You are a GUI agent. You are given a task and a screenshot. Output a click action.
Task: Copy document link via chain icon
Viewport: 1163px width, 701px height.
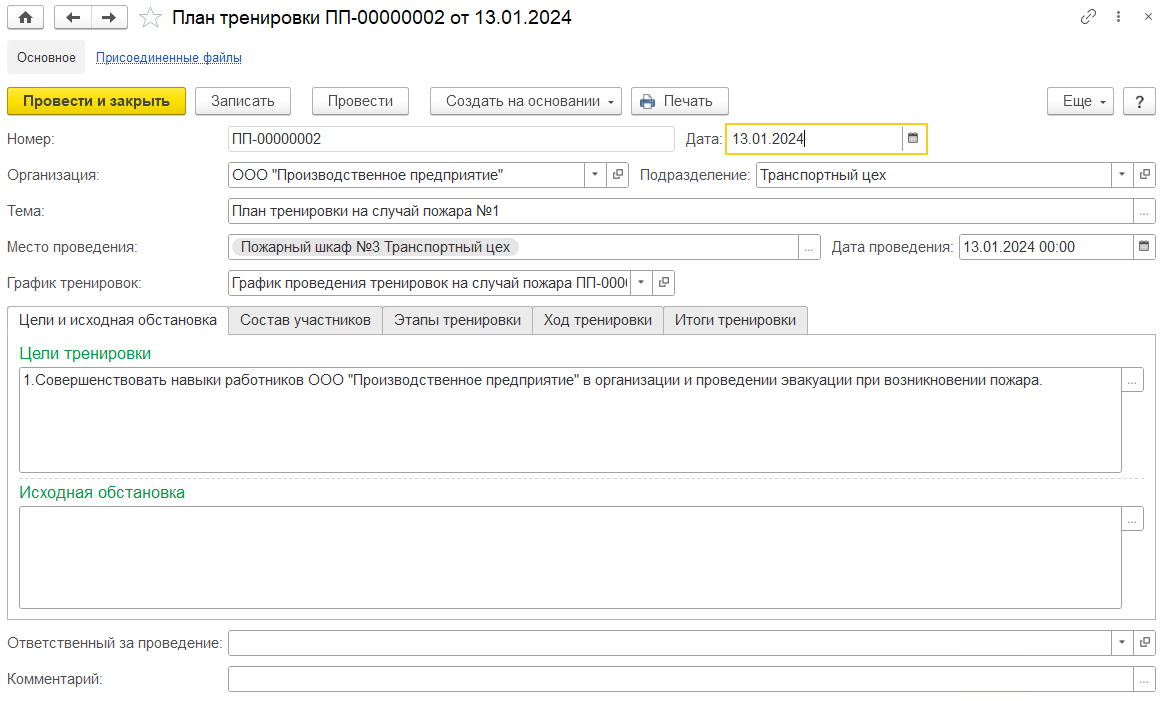click(1089, 18)
